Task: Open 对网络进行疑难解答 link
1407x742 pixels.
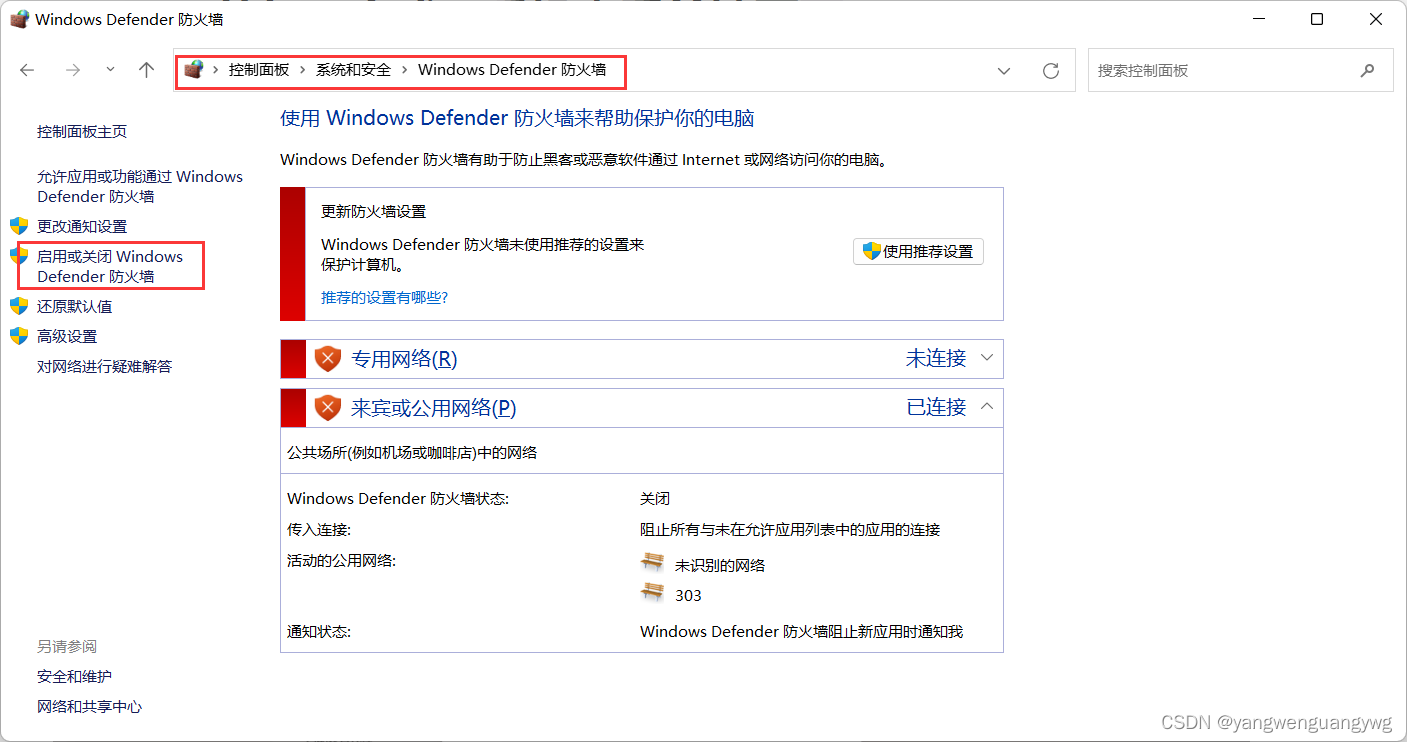Action: click(105, 366)
